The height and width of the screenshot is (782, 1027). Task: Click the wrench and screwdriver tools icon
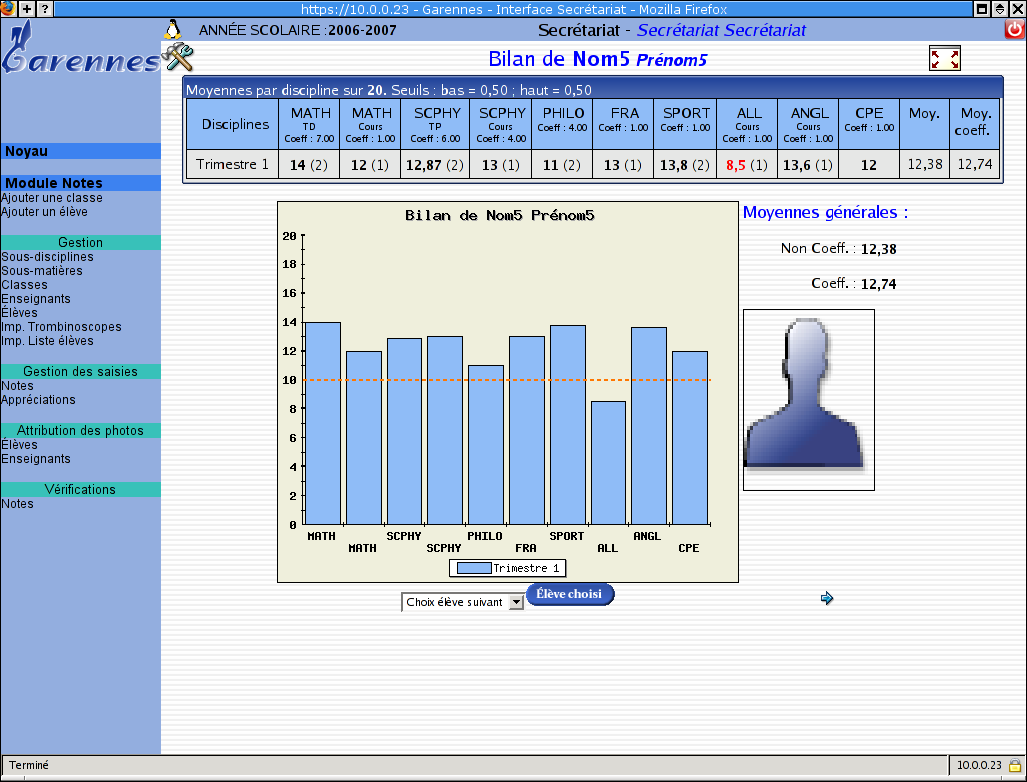pyautogui.click(x=177, y=57)
